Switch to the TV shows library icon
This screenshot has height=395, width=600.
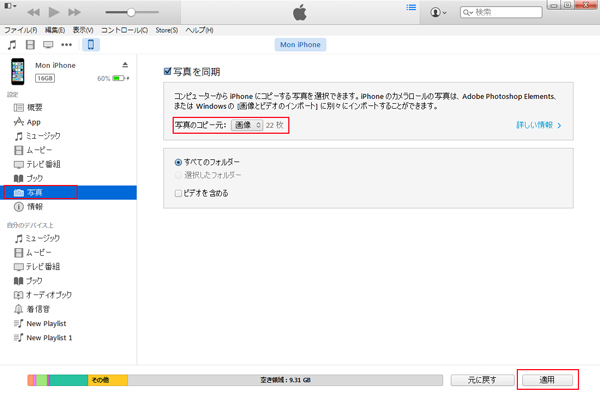(x=48, y=45)
